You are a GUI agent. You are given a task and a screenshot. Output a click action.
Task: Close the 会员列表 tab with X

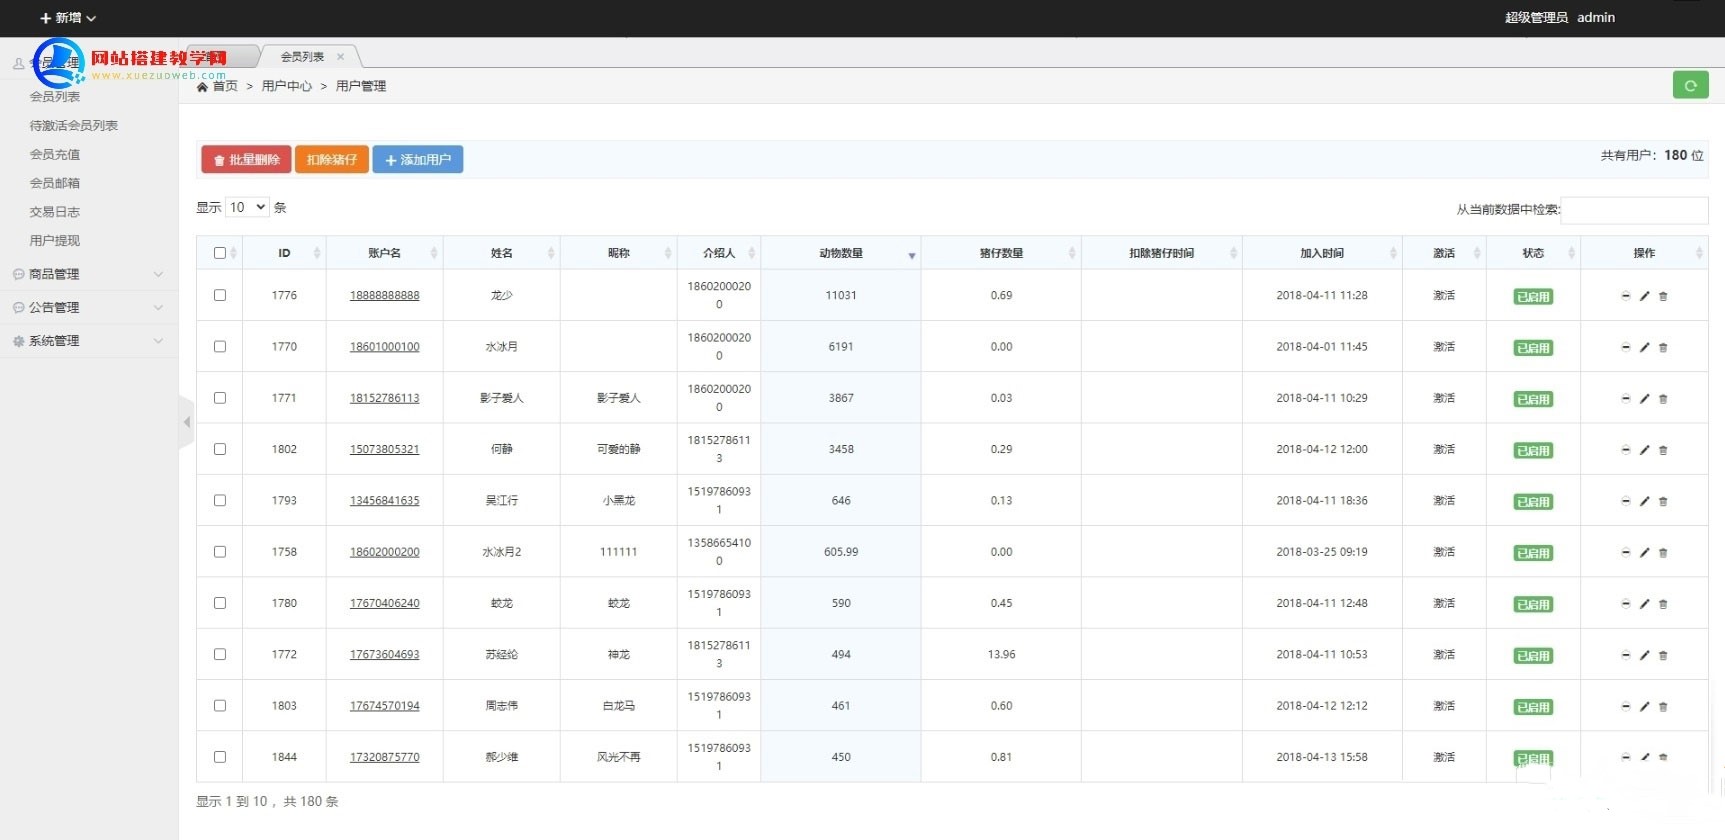[x=340, y=57]
